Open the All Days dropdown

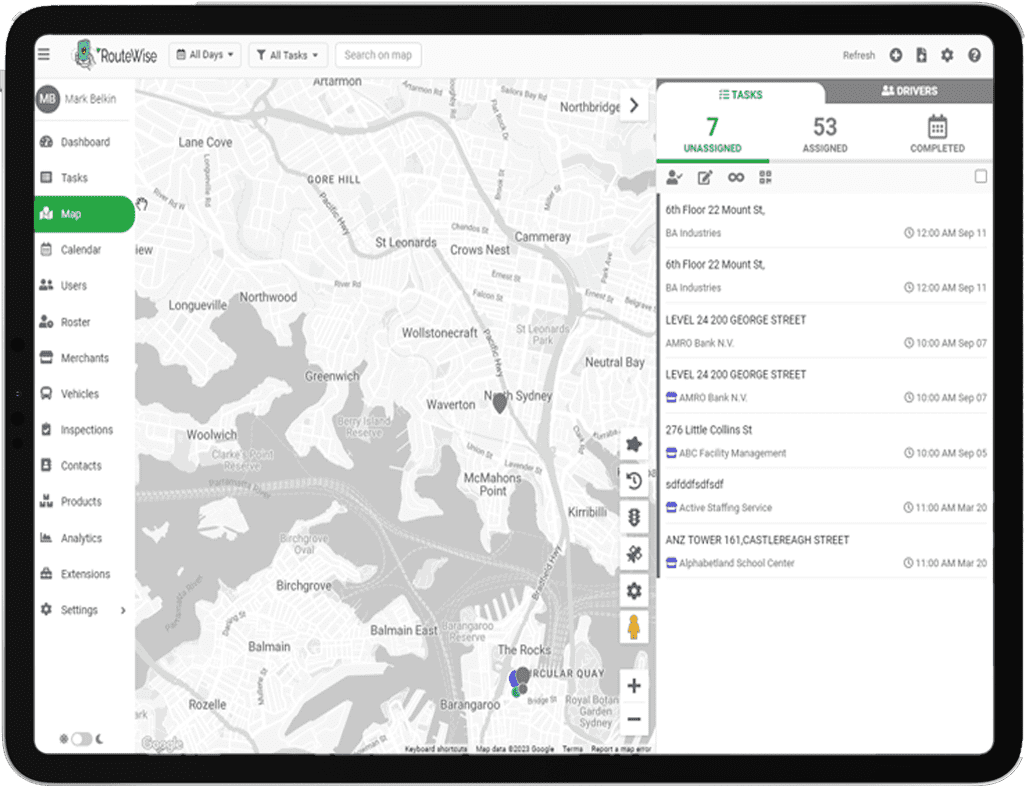[204, 54]
